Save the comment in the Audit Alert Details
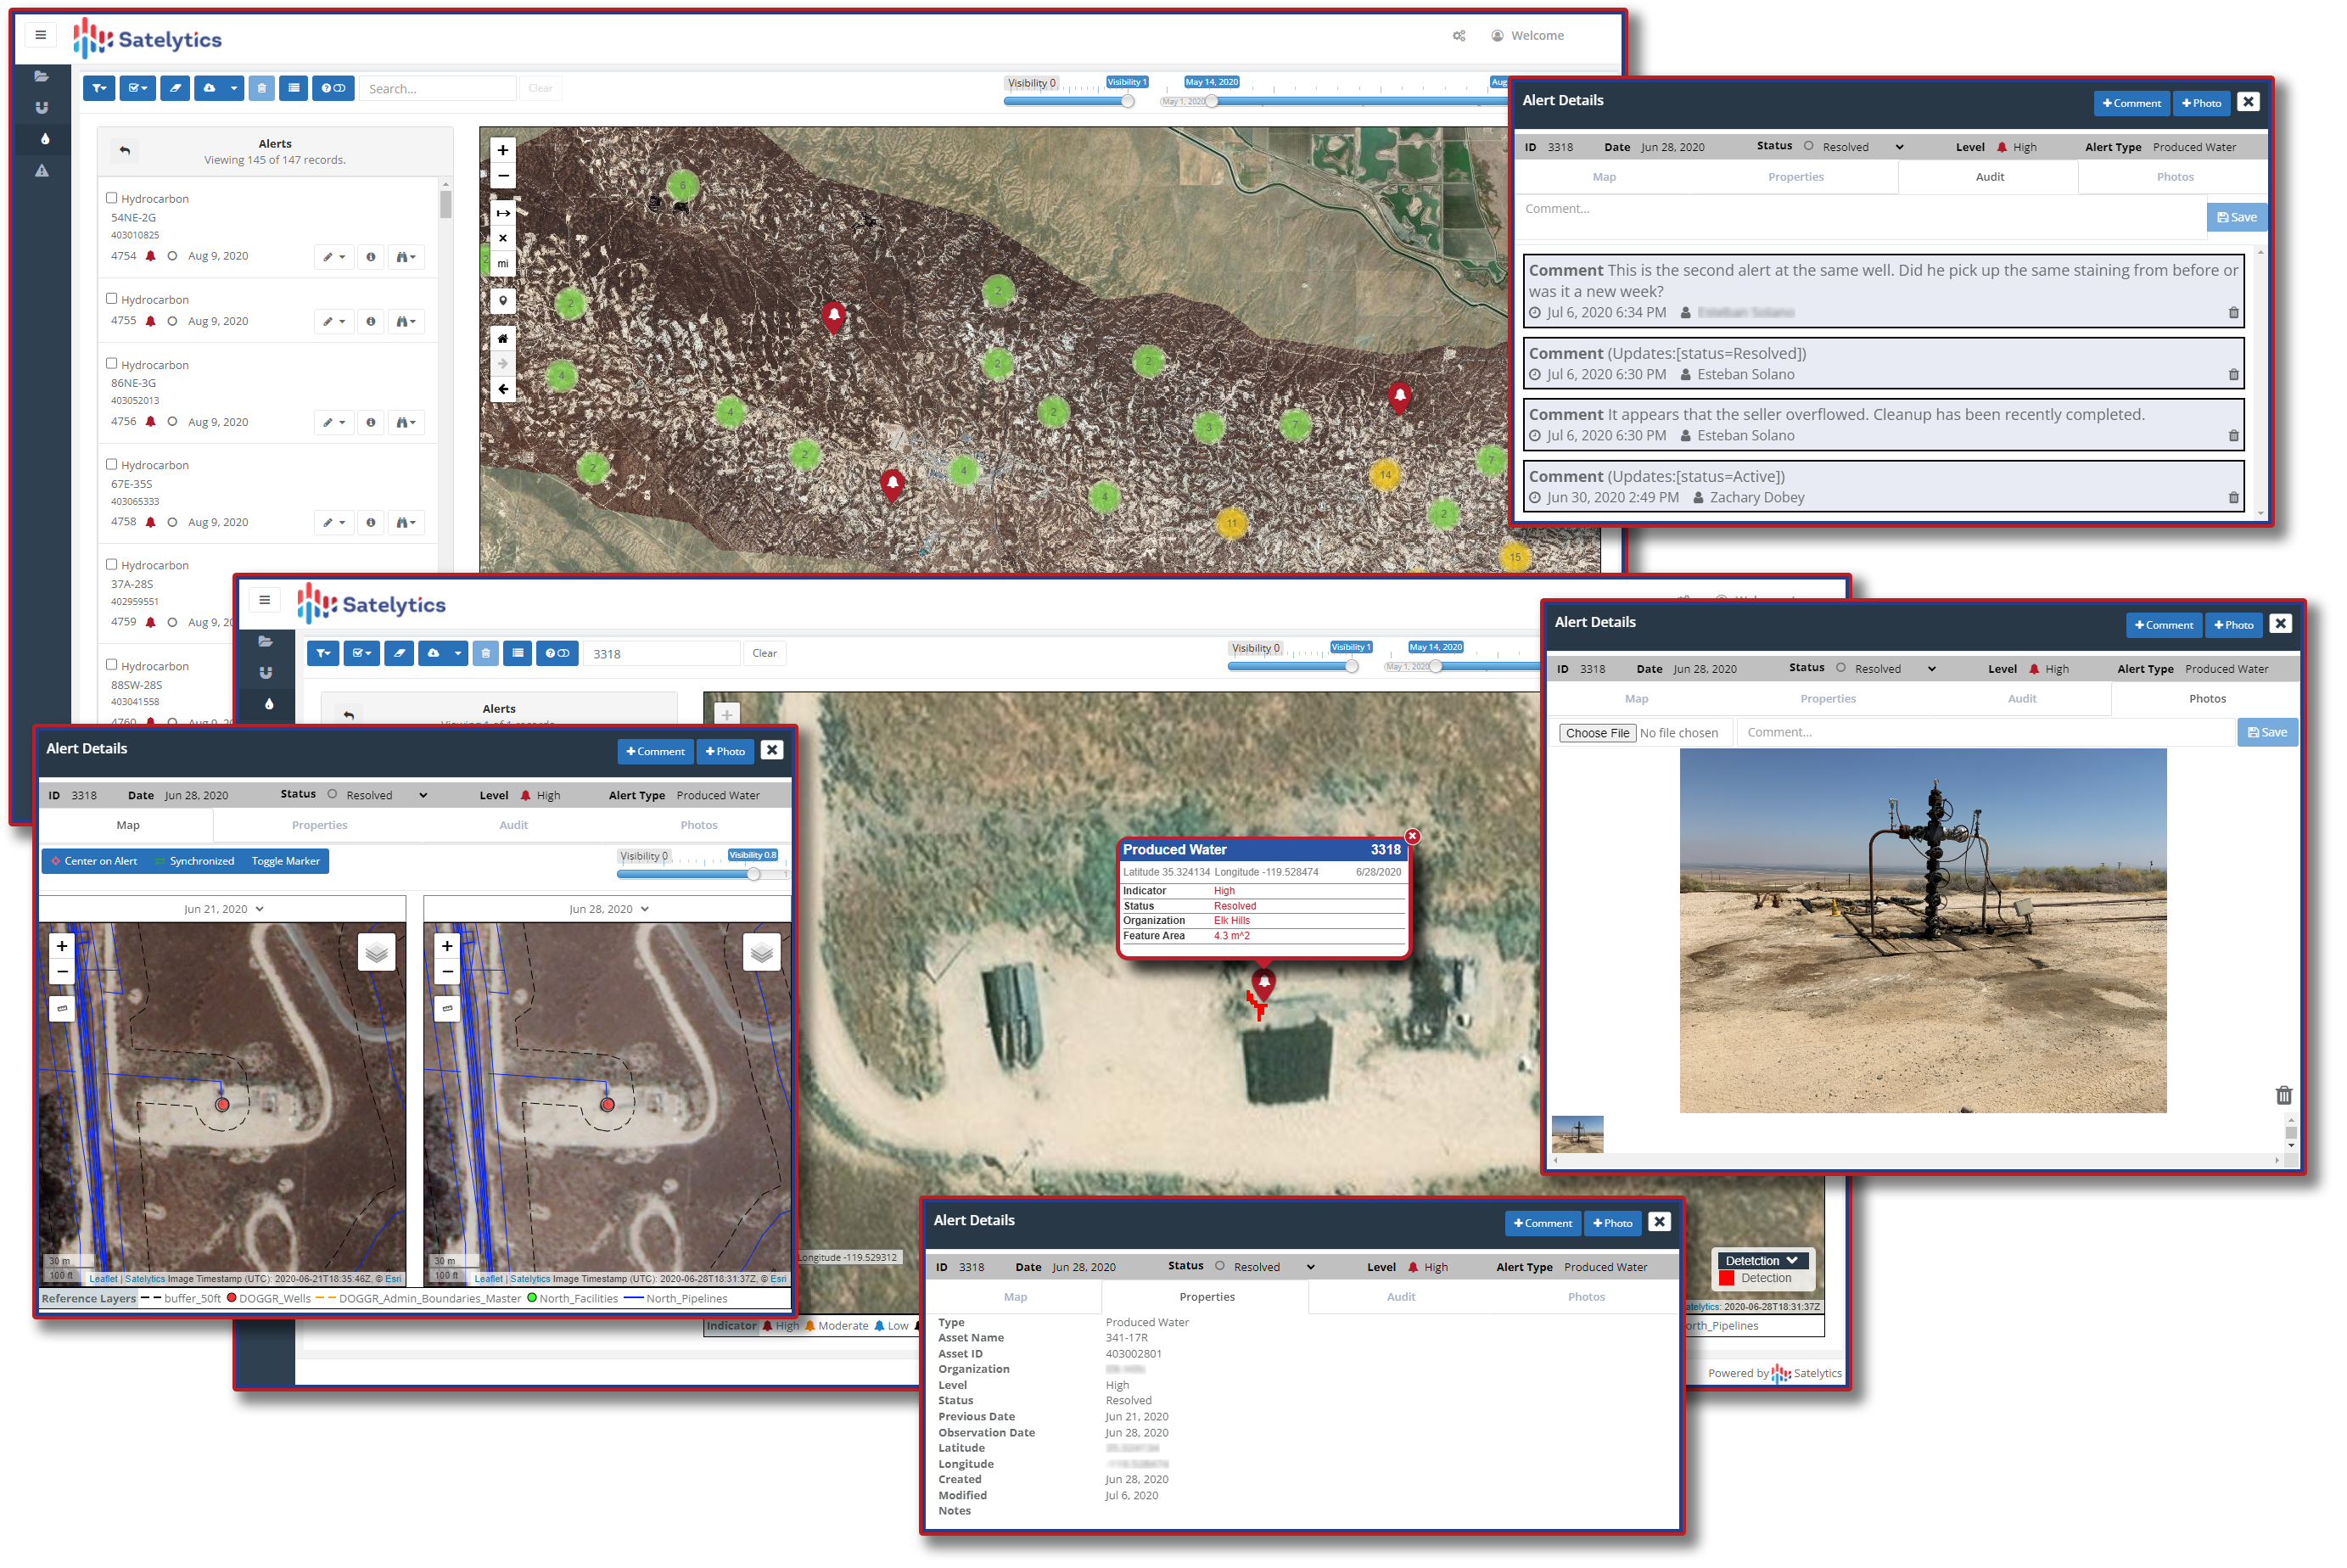The image size is (2347, 1568). point(2236,217)
